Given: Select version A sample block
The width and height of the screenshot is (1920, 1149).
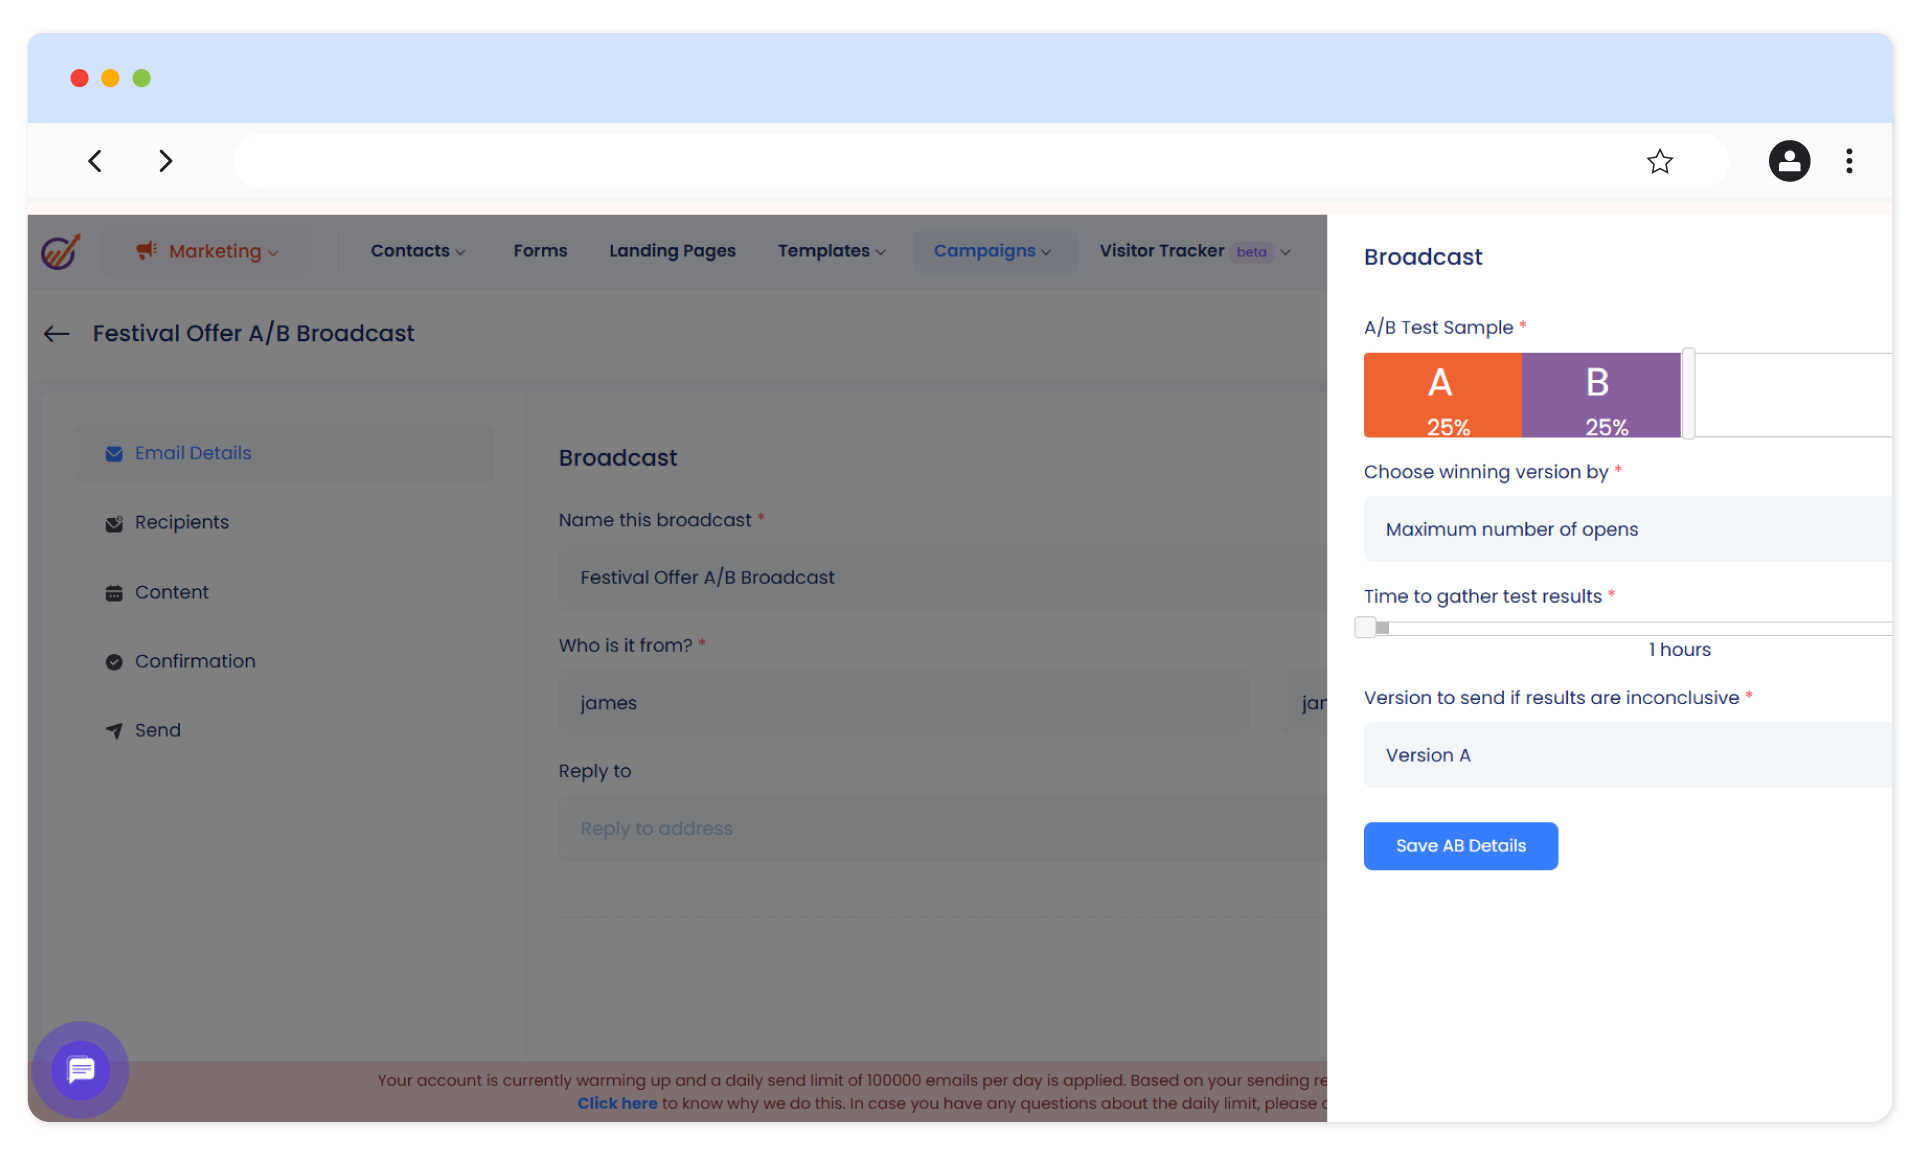Looking at the screenshot, I should (x=1441, y=395).
